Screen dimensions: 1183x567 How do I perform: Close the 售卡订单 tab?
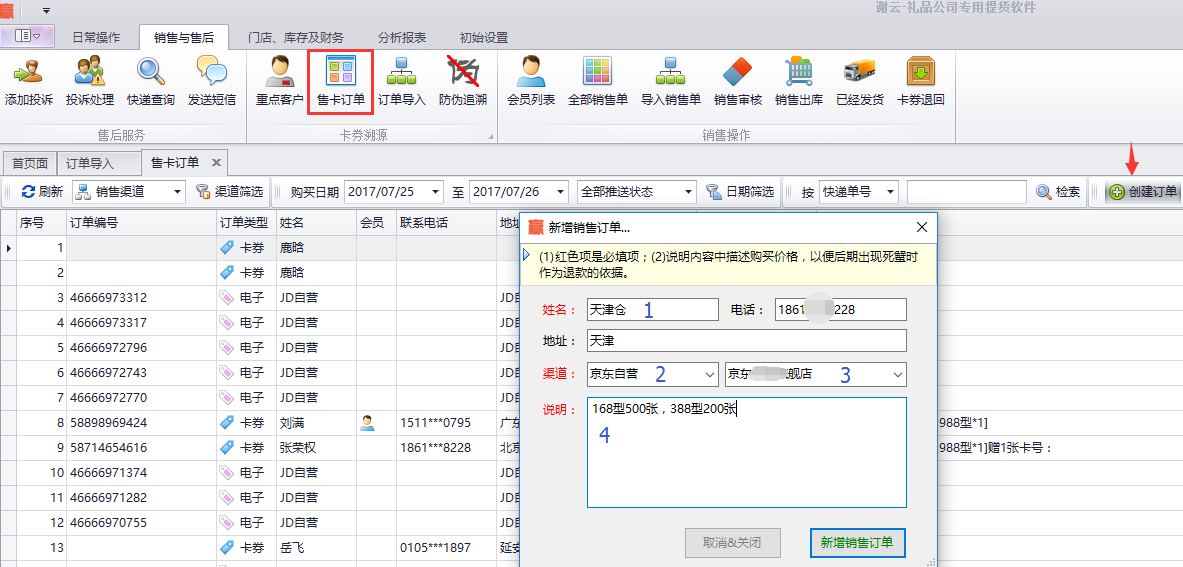point(216,162)
